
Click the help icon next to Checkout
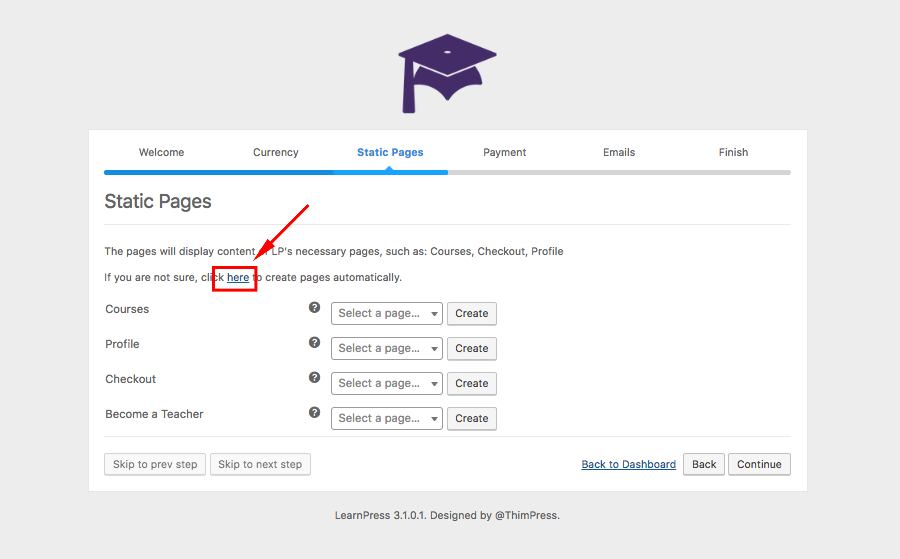tap(315, 378)
